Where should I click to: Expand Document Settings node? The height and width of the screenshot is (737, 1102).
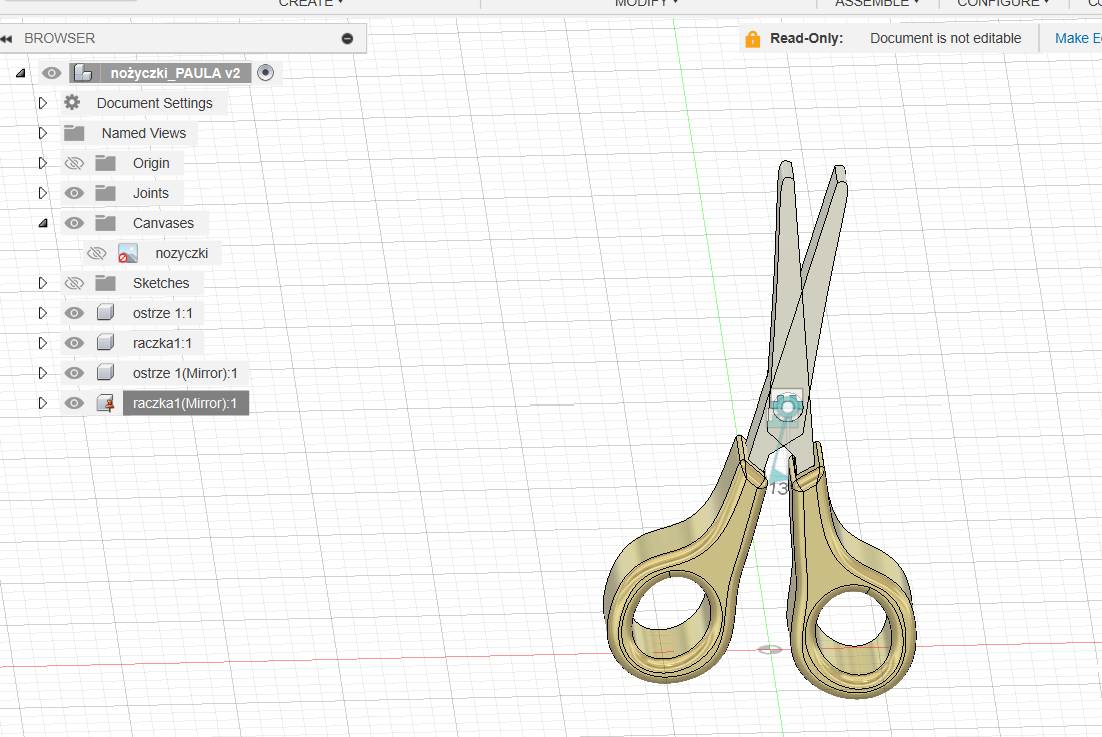tap(42, 103)
